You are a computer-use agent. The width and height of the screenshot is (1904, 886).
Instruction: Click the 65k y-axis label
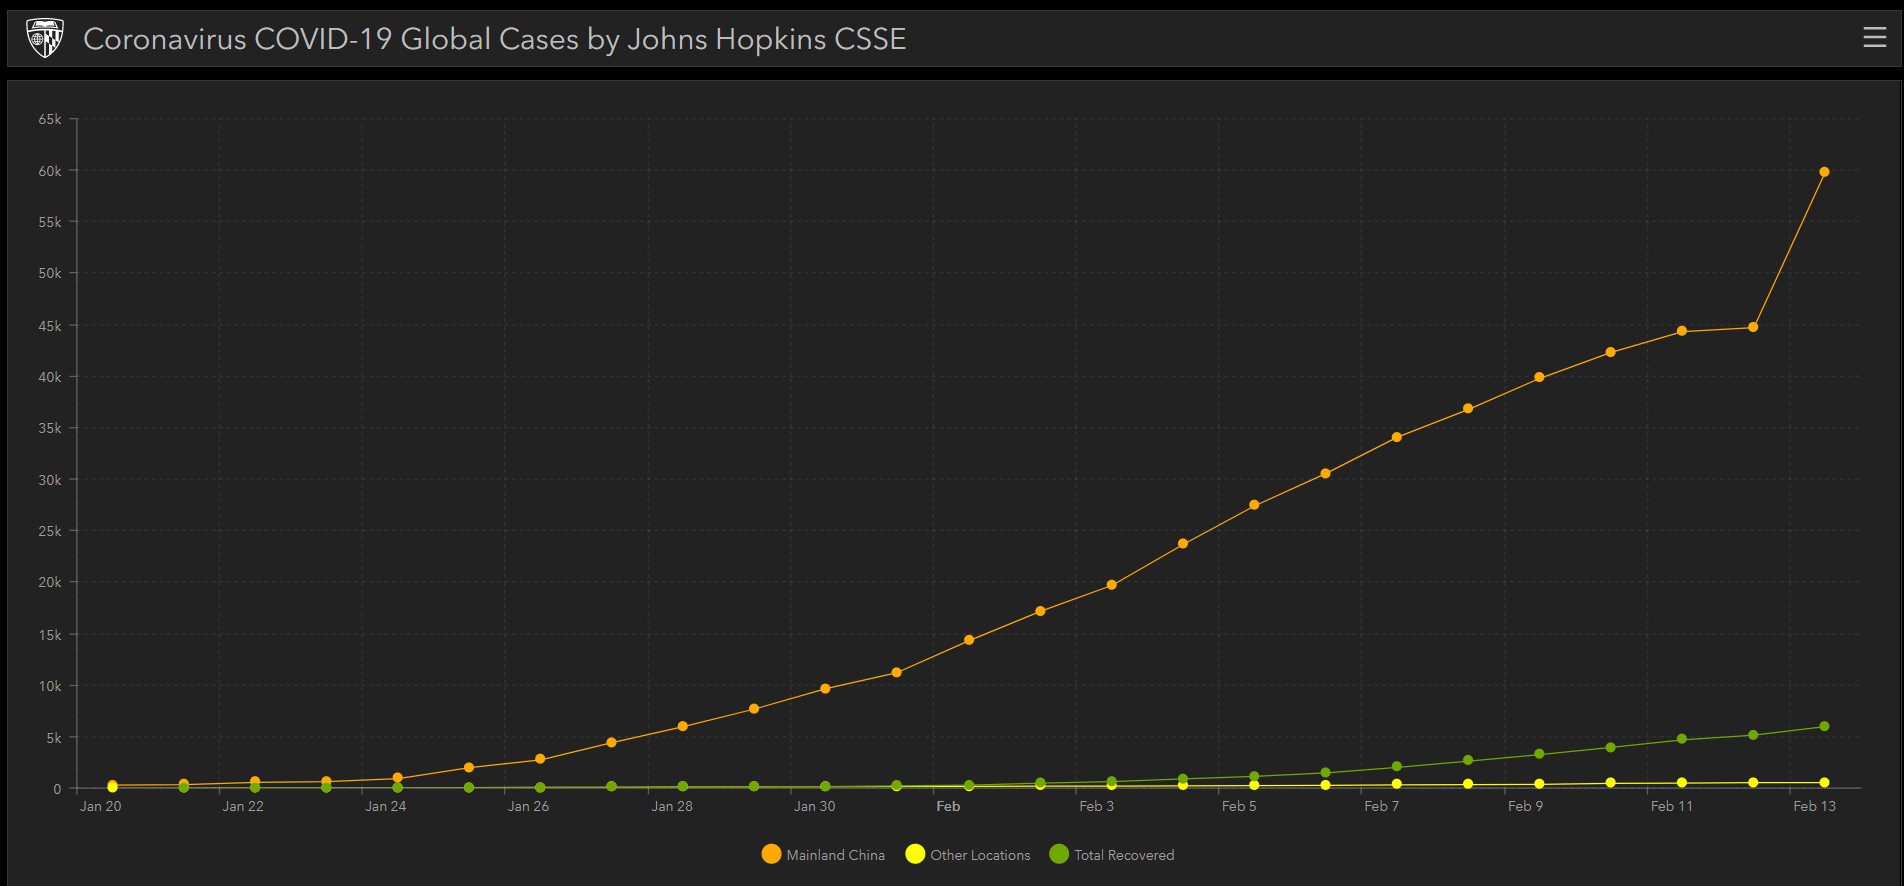[x=50, y=119]
